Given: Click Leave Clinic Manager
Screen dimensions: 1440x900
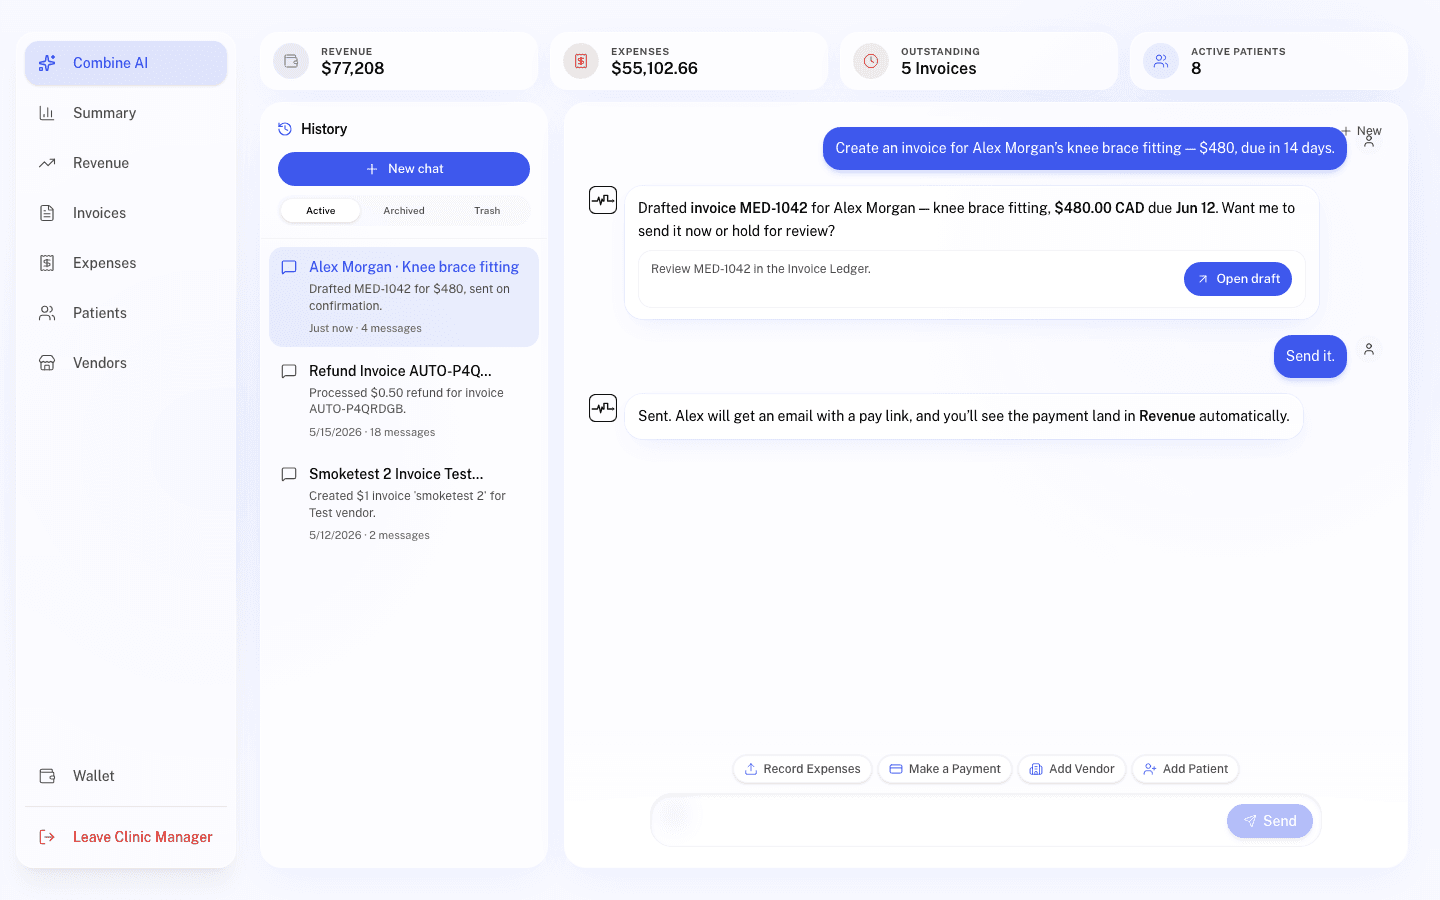Looking at the screenshot, I should pyautogui.click(x=126, y=837).
